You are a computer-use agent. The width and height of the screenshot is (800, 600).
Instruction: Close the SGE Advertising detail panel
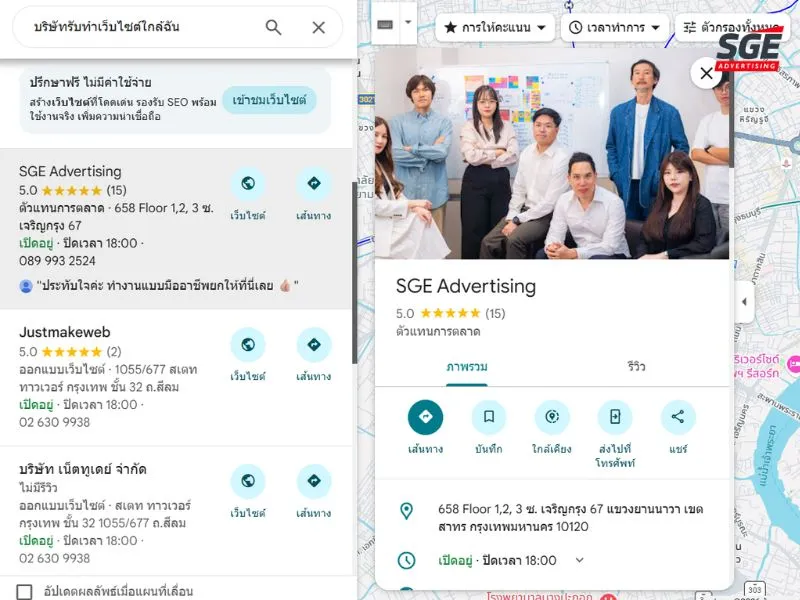click(x=706, y=73)
